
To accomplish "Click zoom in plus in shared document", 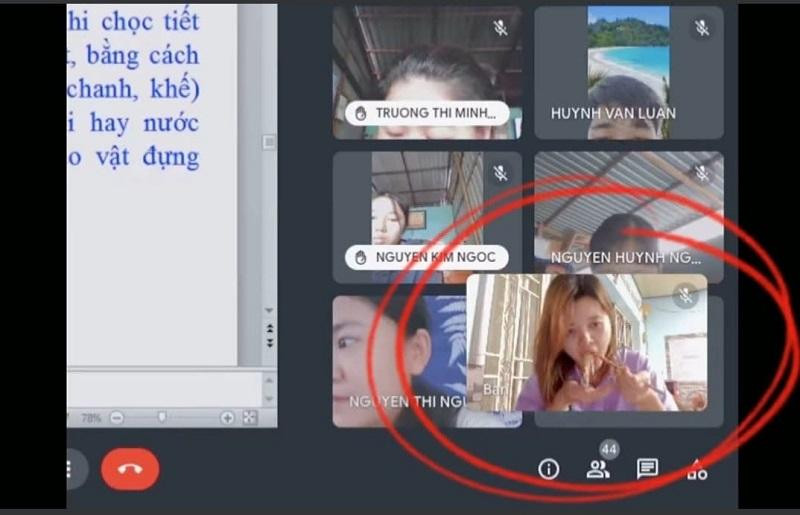I will [227, 418].
